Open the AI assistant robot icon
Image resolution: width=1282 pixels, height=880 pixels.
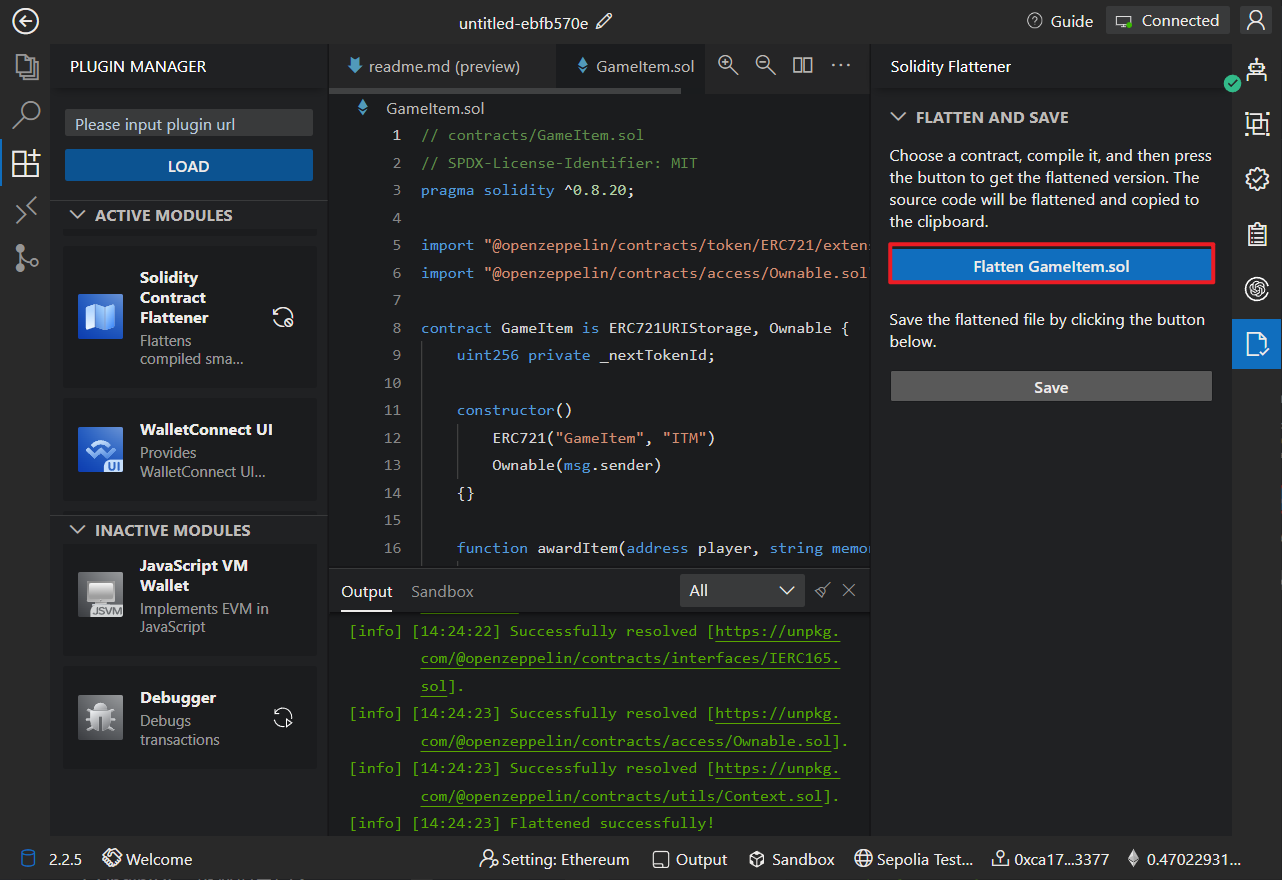pyautogui.click(x=1256, y=68)
